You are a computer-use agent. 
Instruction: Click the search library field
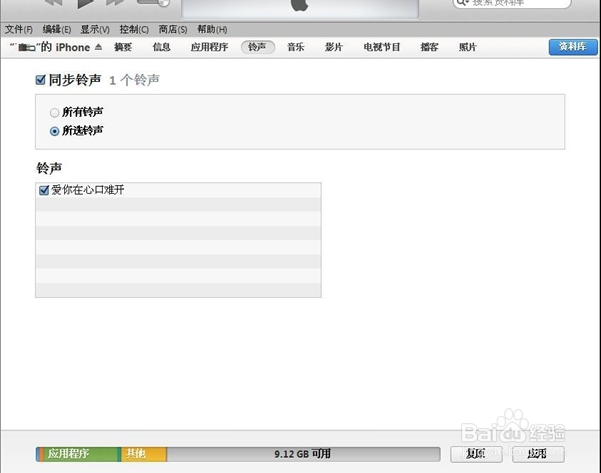[x=512, y=3]
